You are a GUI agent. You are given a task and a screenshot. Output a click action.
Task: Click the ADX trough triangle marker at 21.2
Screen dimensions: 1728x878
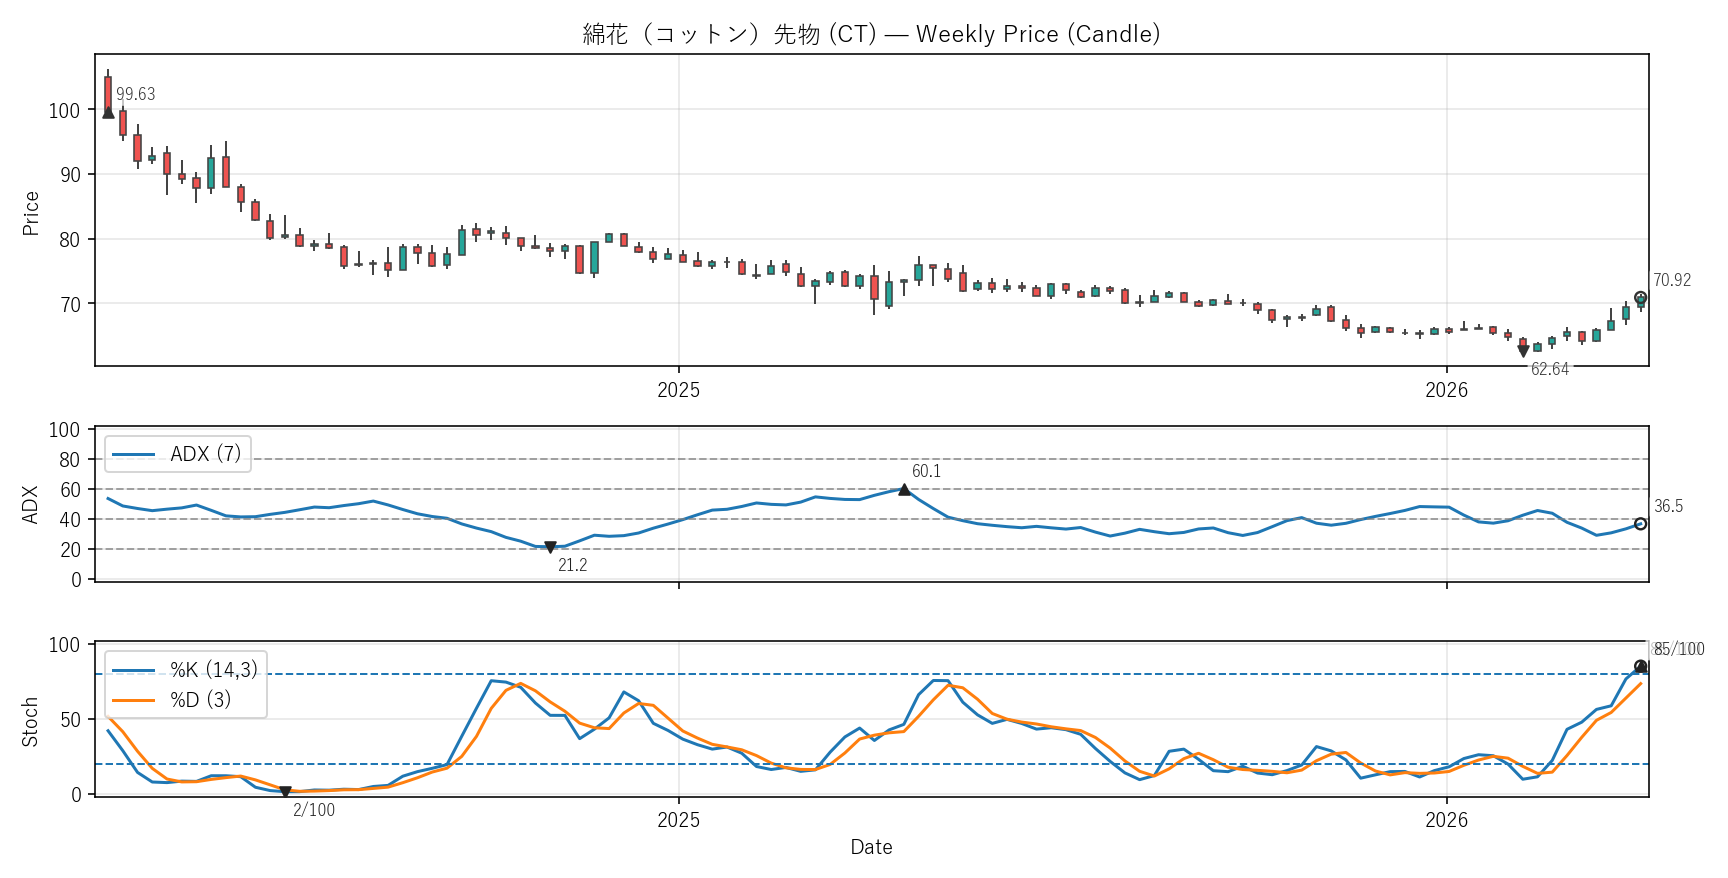pyautogui.click(x=550, y=547)
